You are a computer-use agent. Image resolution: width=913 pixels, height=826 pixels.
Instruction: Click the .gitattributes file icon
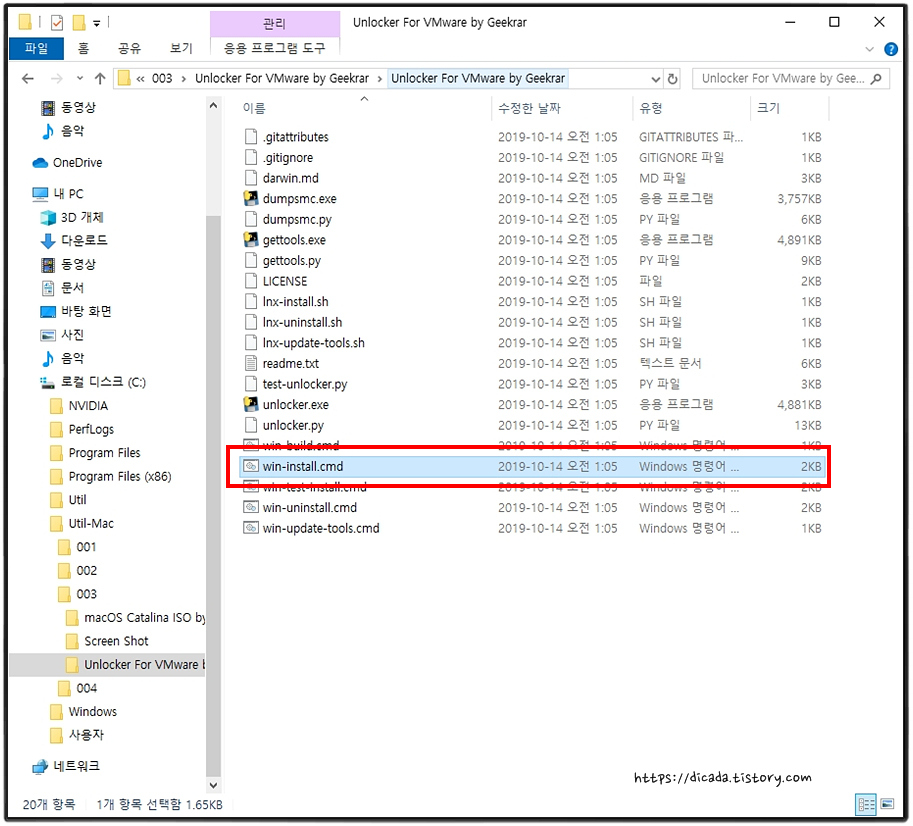pos(250,137)
